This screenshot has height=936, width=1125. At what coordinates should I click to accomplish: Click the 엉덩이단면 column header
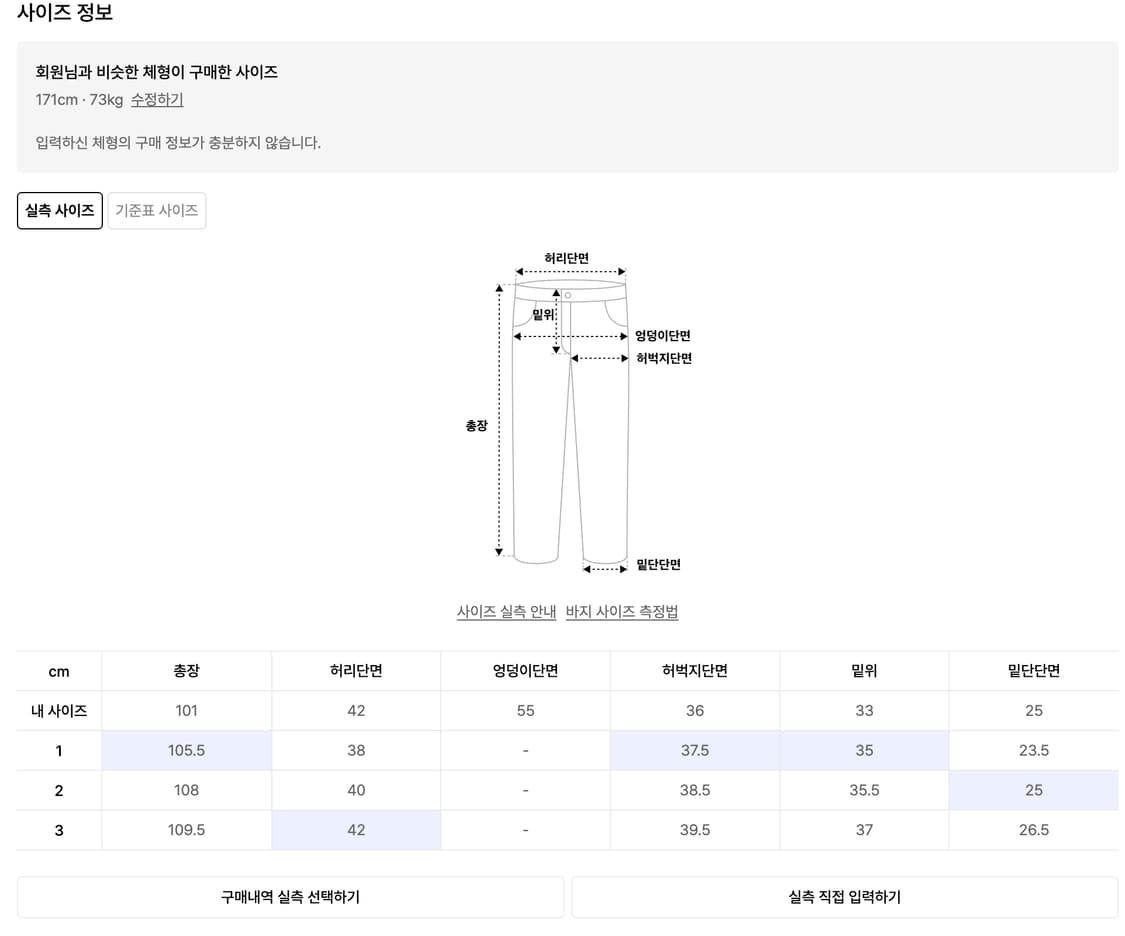tap(525, 671)
